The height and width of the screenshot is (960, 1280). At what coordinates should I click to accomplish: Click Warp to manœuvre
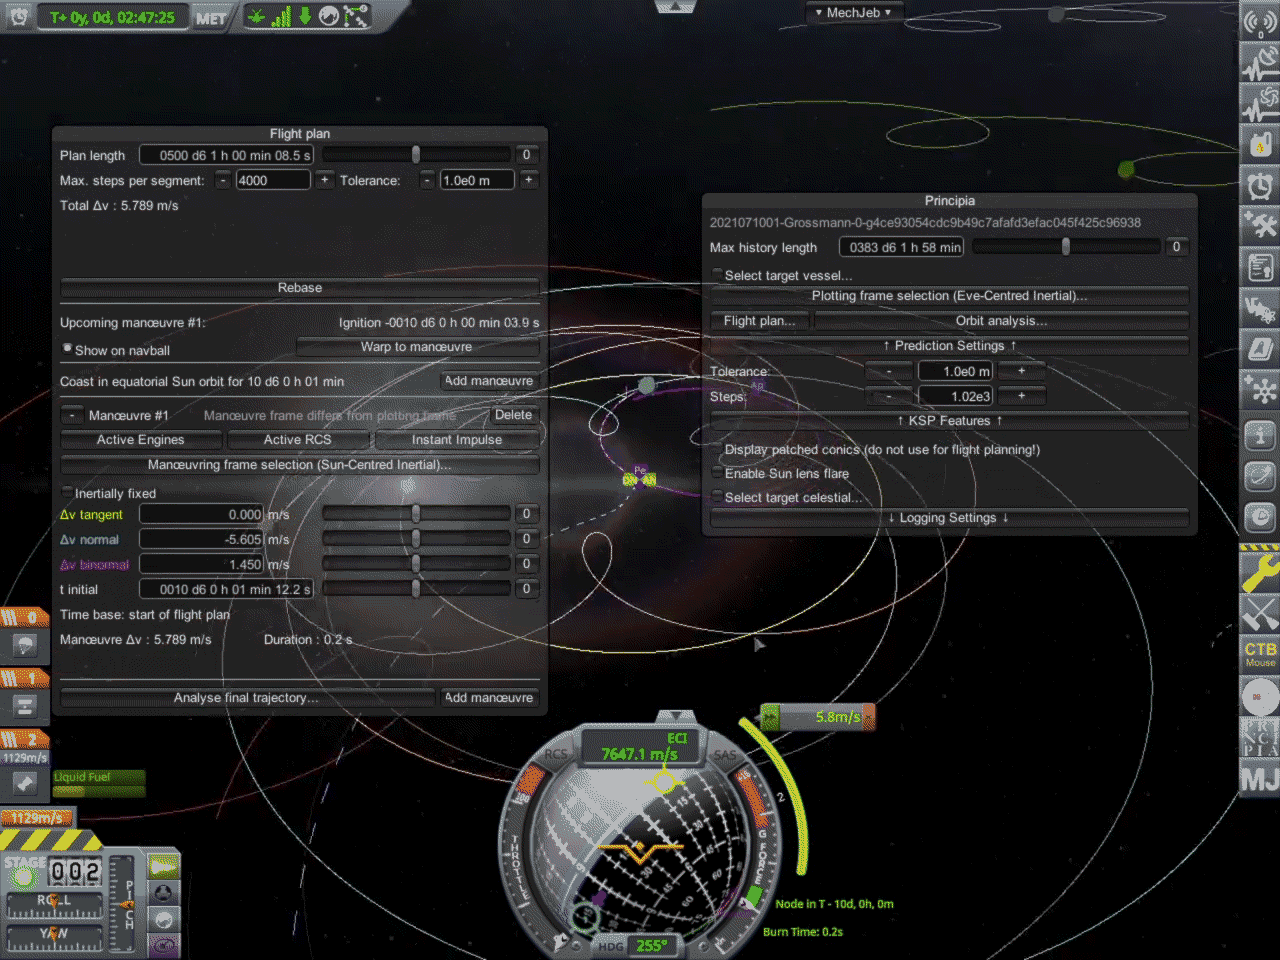point(417,346)
